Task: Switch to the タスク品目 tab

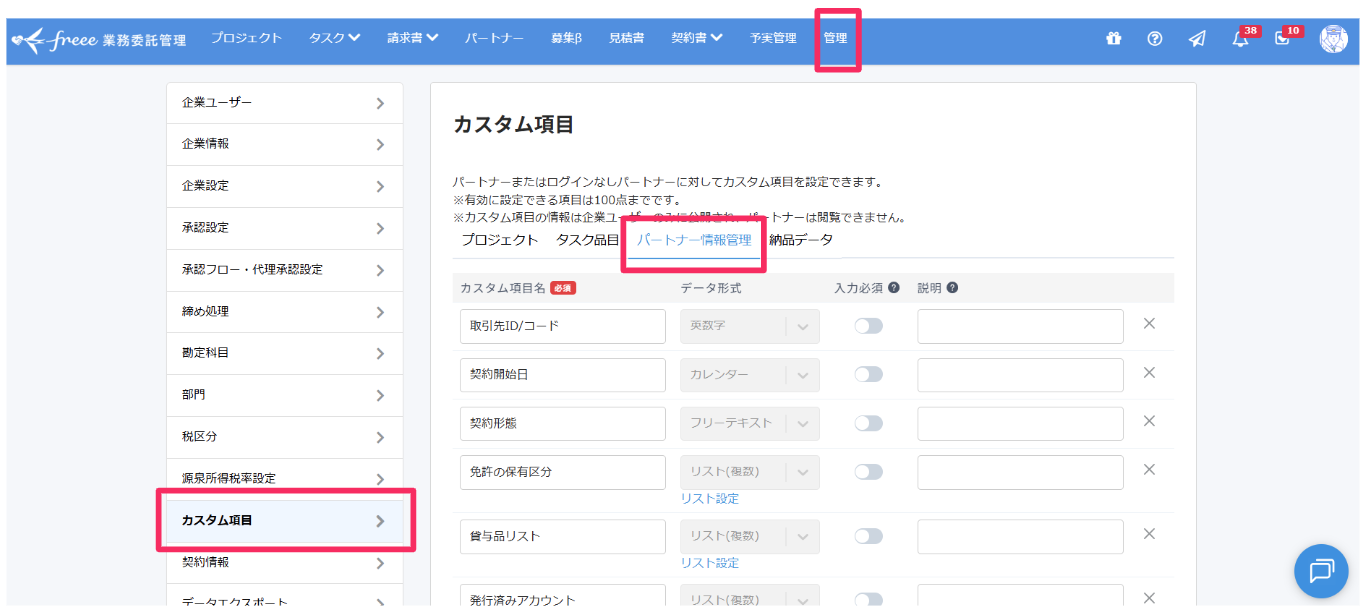Action: (588, 240)
